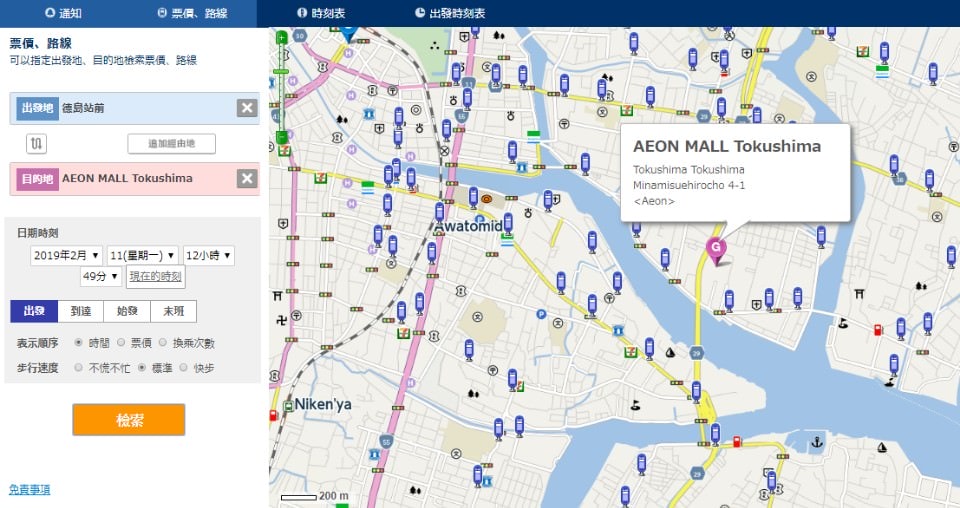Select 票價 sort order radio button
Viewport: 960px width, 508px height.
click(121, 343)
